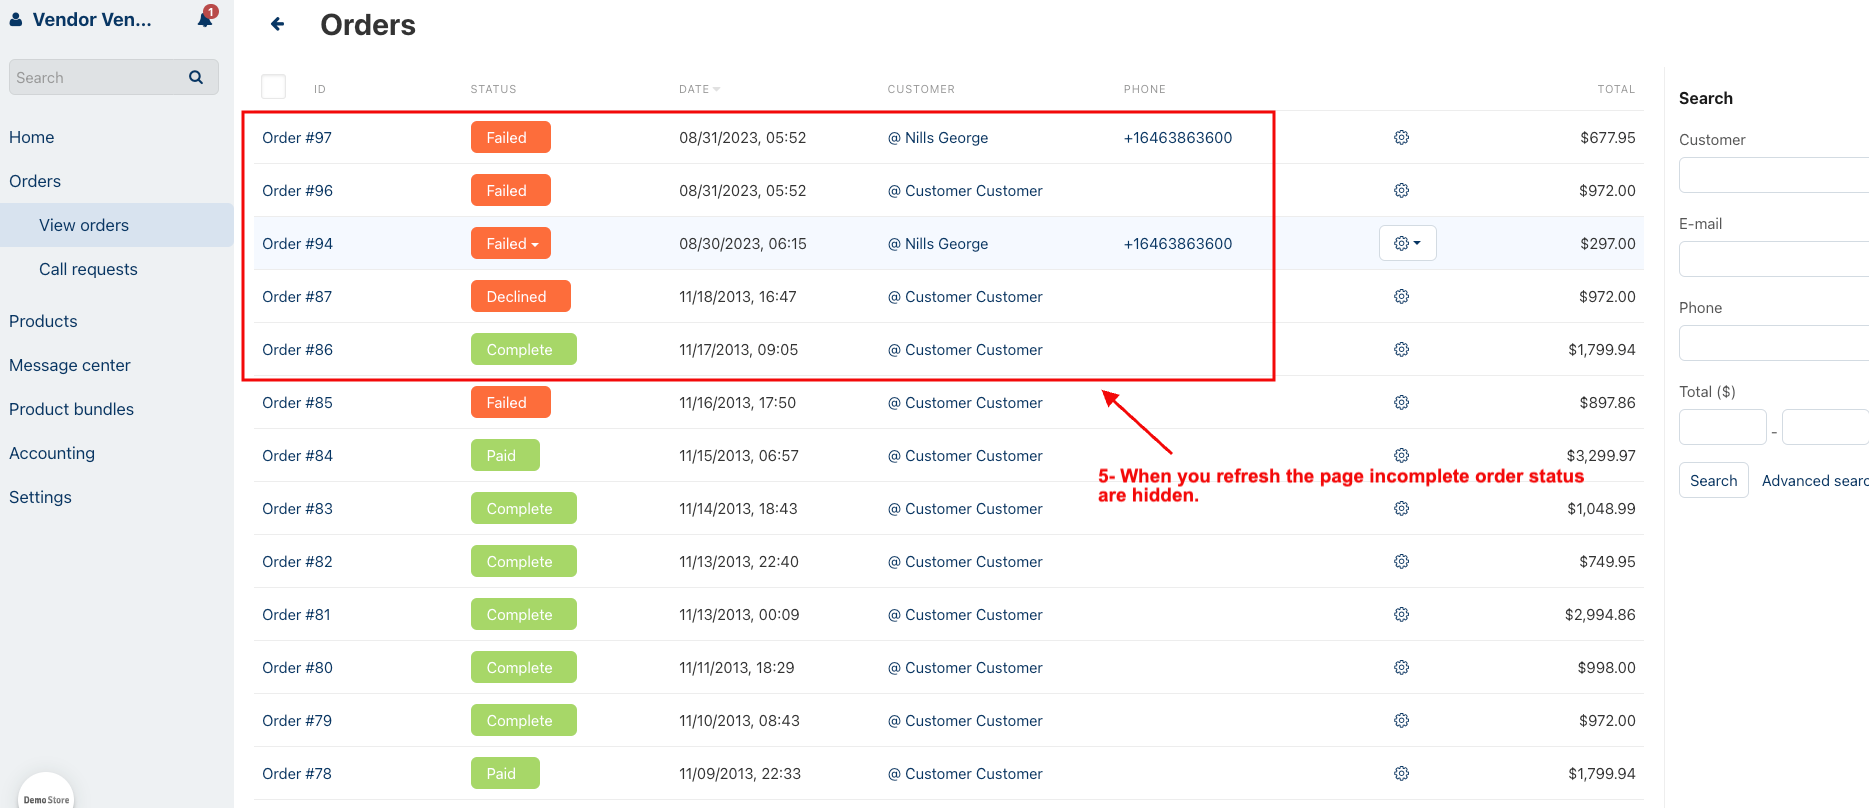This screenshot has height=808, width=1869.
Task: Click Declined status badge of Order #87
Action: point(521,296)
